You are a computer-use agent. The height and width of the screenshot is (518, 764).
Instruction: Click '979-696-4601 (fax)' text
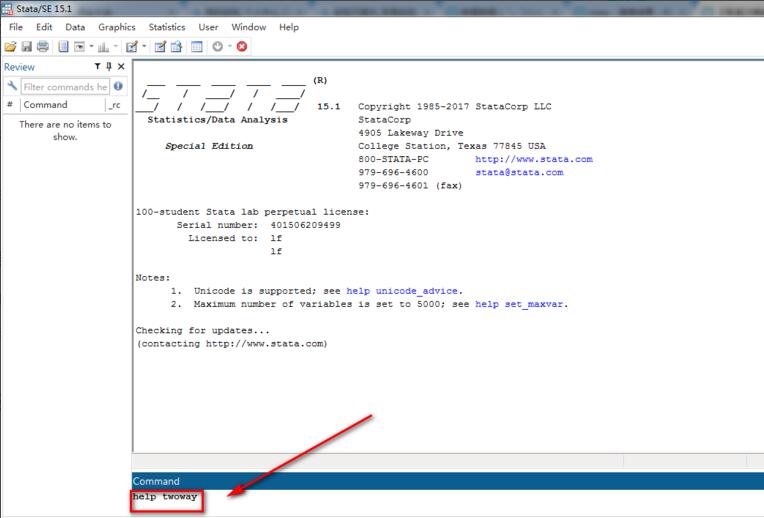pyautogui.click(x=410, y=185)
